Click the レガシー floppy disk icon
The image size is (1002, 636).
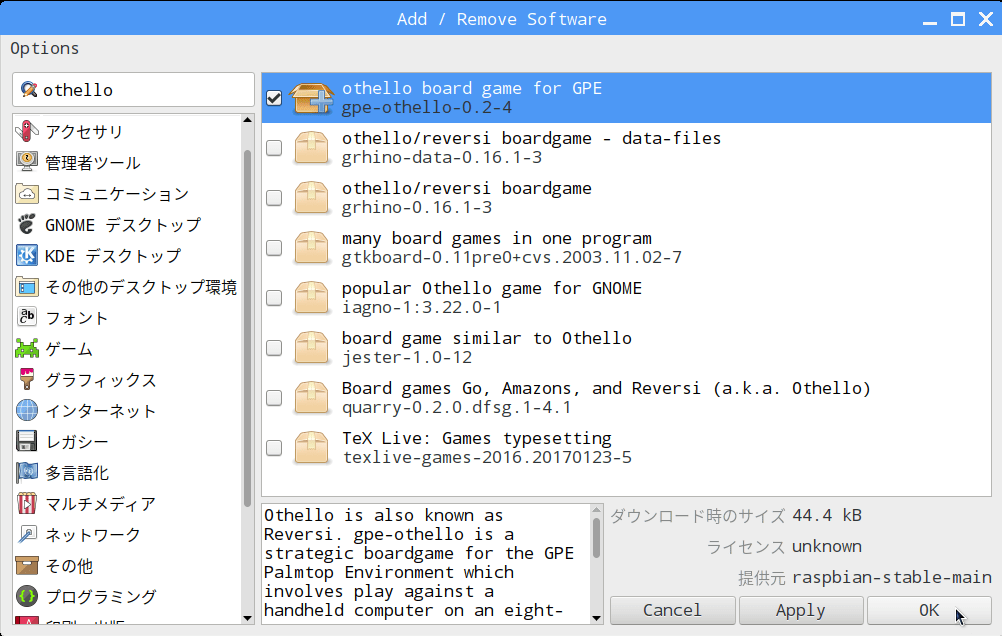point(27,442)
